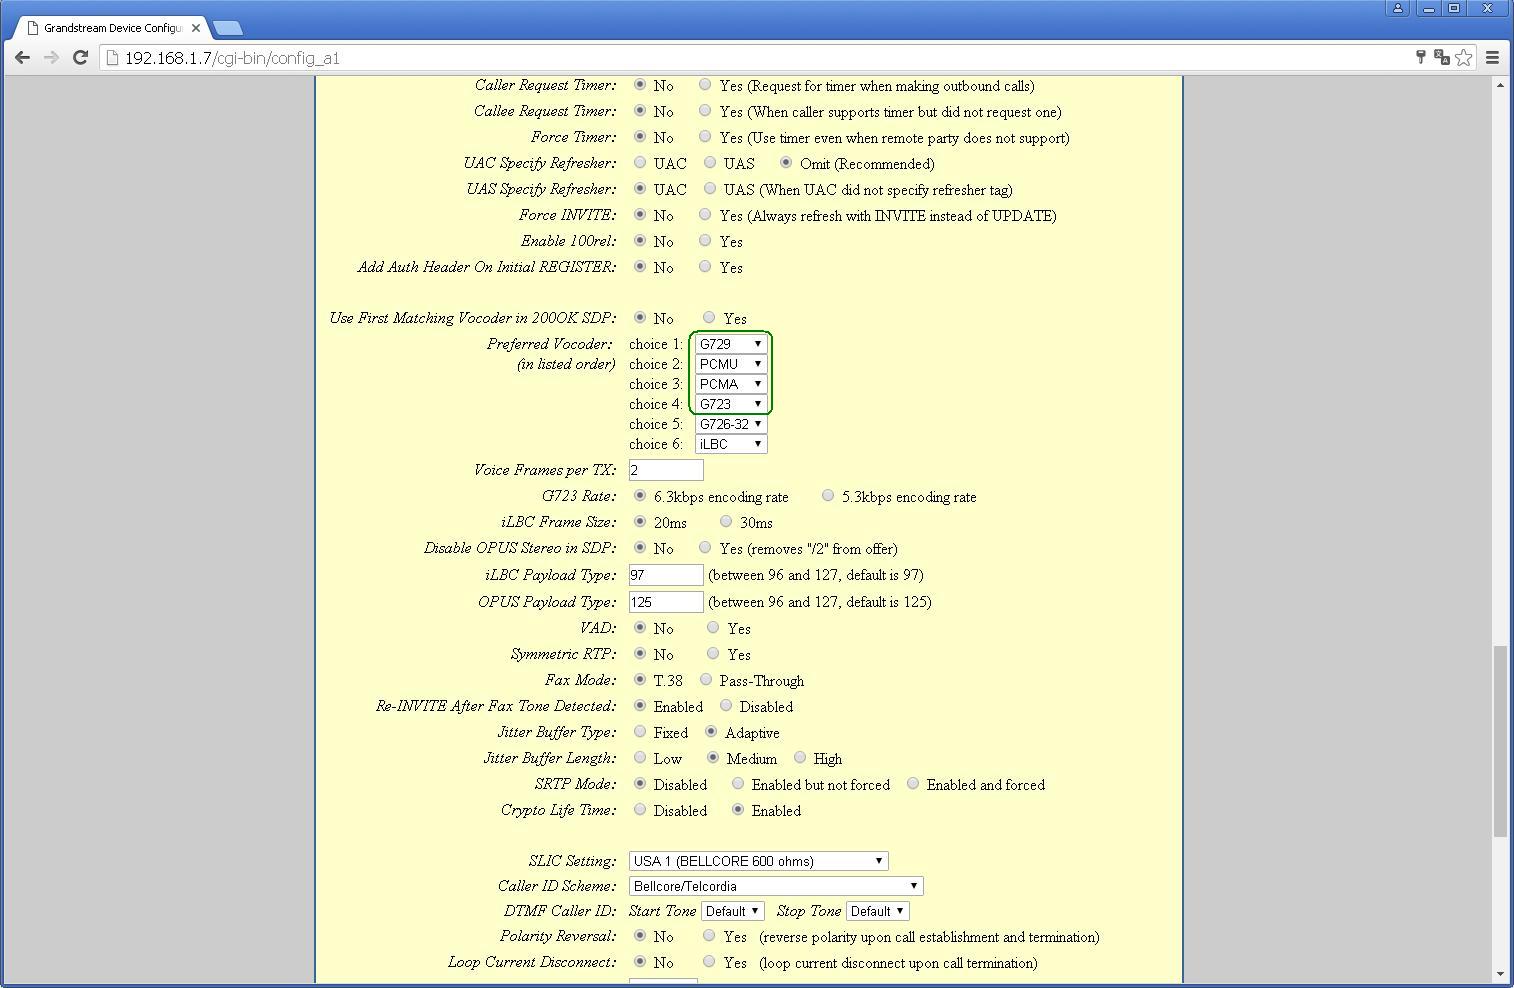This screenshot has width=1514, height=988.
Task: Bookmark this page with the star icon
Action: point(1464,58)
